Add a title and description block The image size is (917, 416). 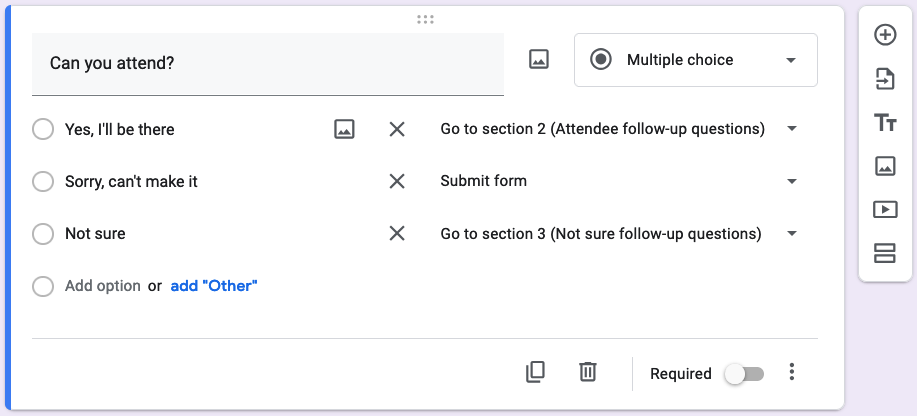point(885,123)
